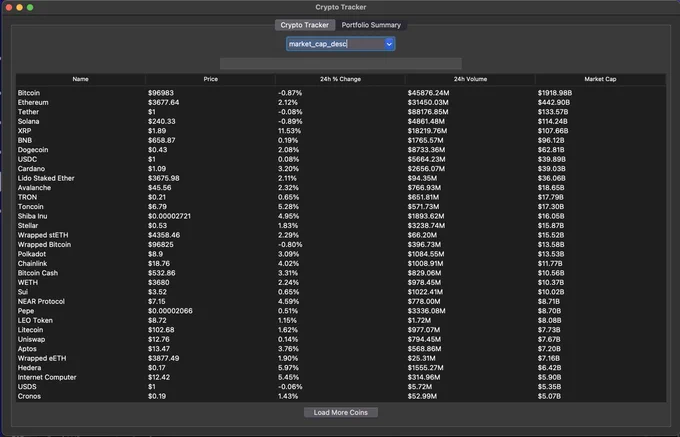Click Solana's price $240.33
This screenshot has width=680, height=437.
click(x=162, y=121)
